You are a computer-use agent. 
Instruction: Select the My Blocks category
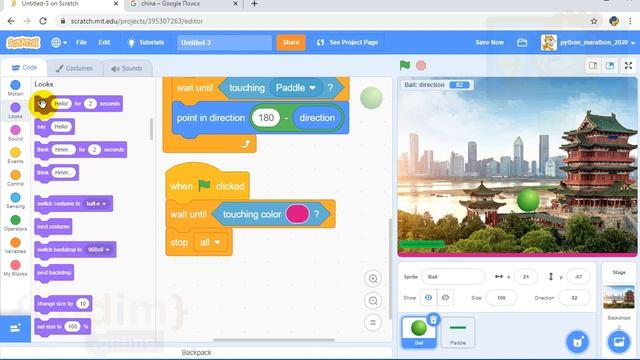(x=16, y=268)
